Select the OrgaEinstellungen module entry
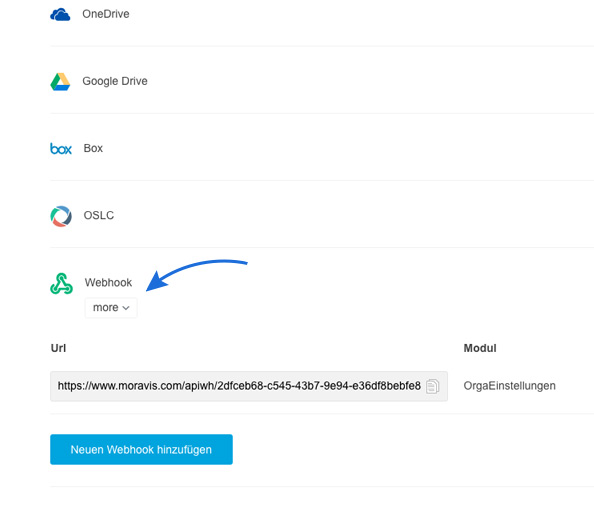This screenshot has height=508, width=594. 510,386
